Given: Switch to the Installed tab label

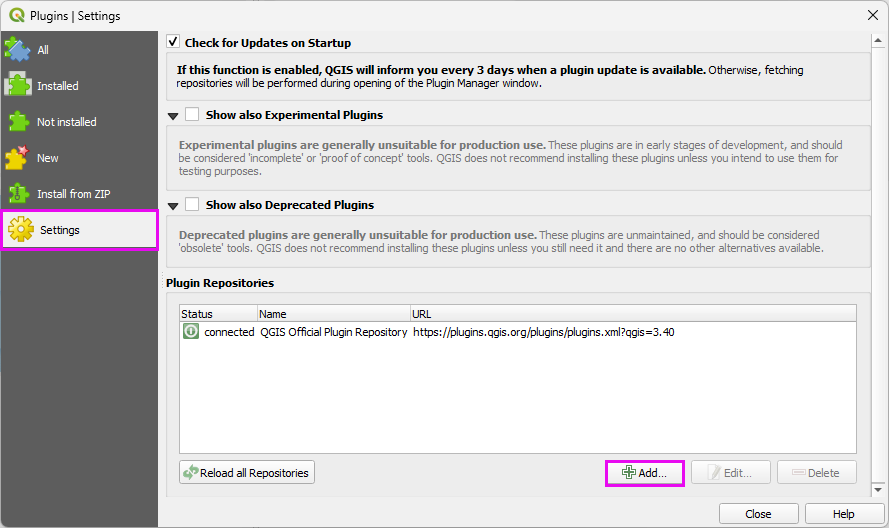Looking at the screenshot, I should (58, 86).
